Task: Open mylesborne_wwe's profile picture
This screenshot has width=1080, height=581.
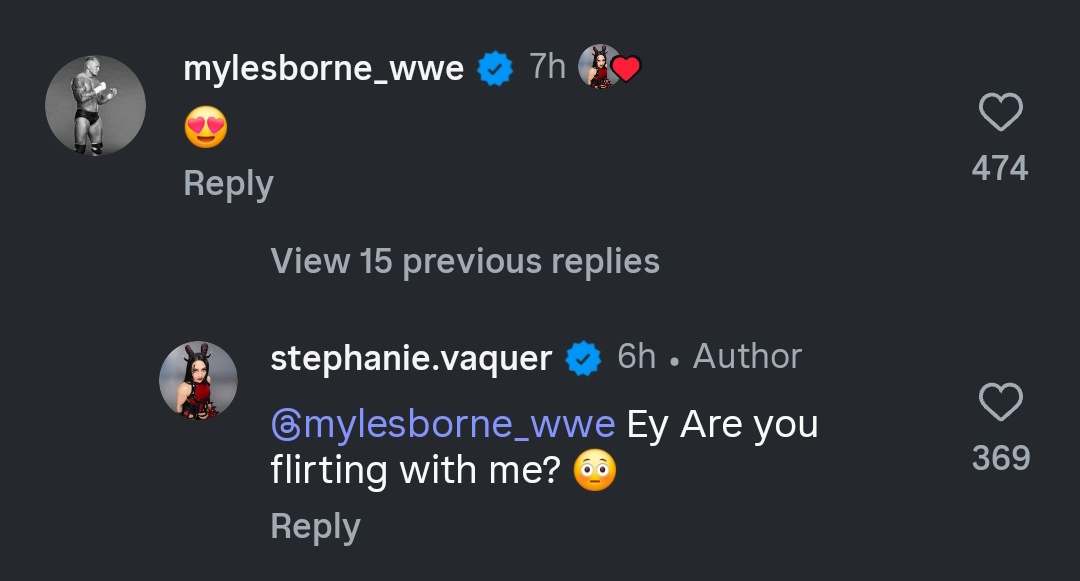Action: [x=96, y=105]
